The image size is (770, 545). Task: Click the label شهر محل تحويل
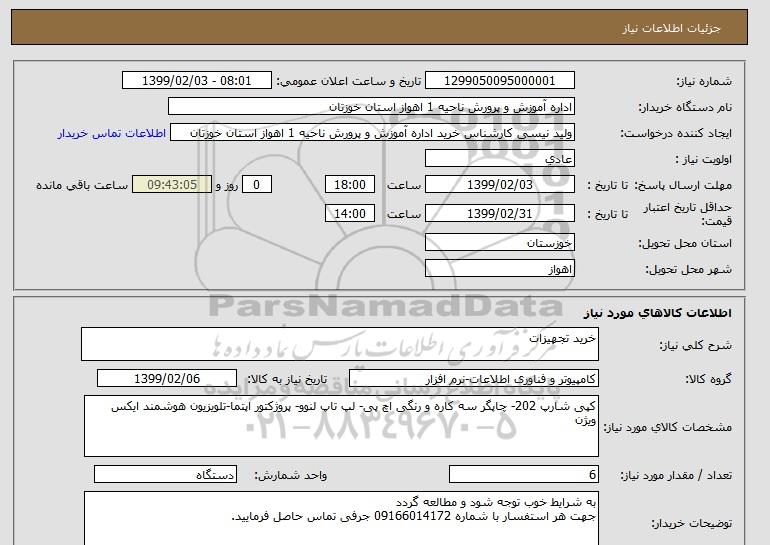(x=688, y=270)
